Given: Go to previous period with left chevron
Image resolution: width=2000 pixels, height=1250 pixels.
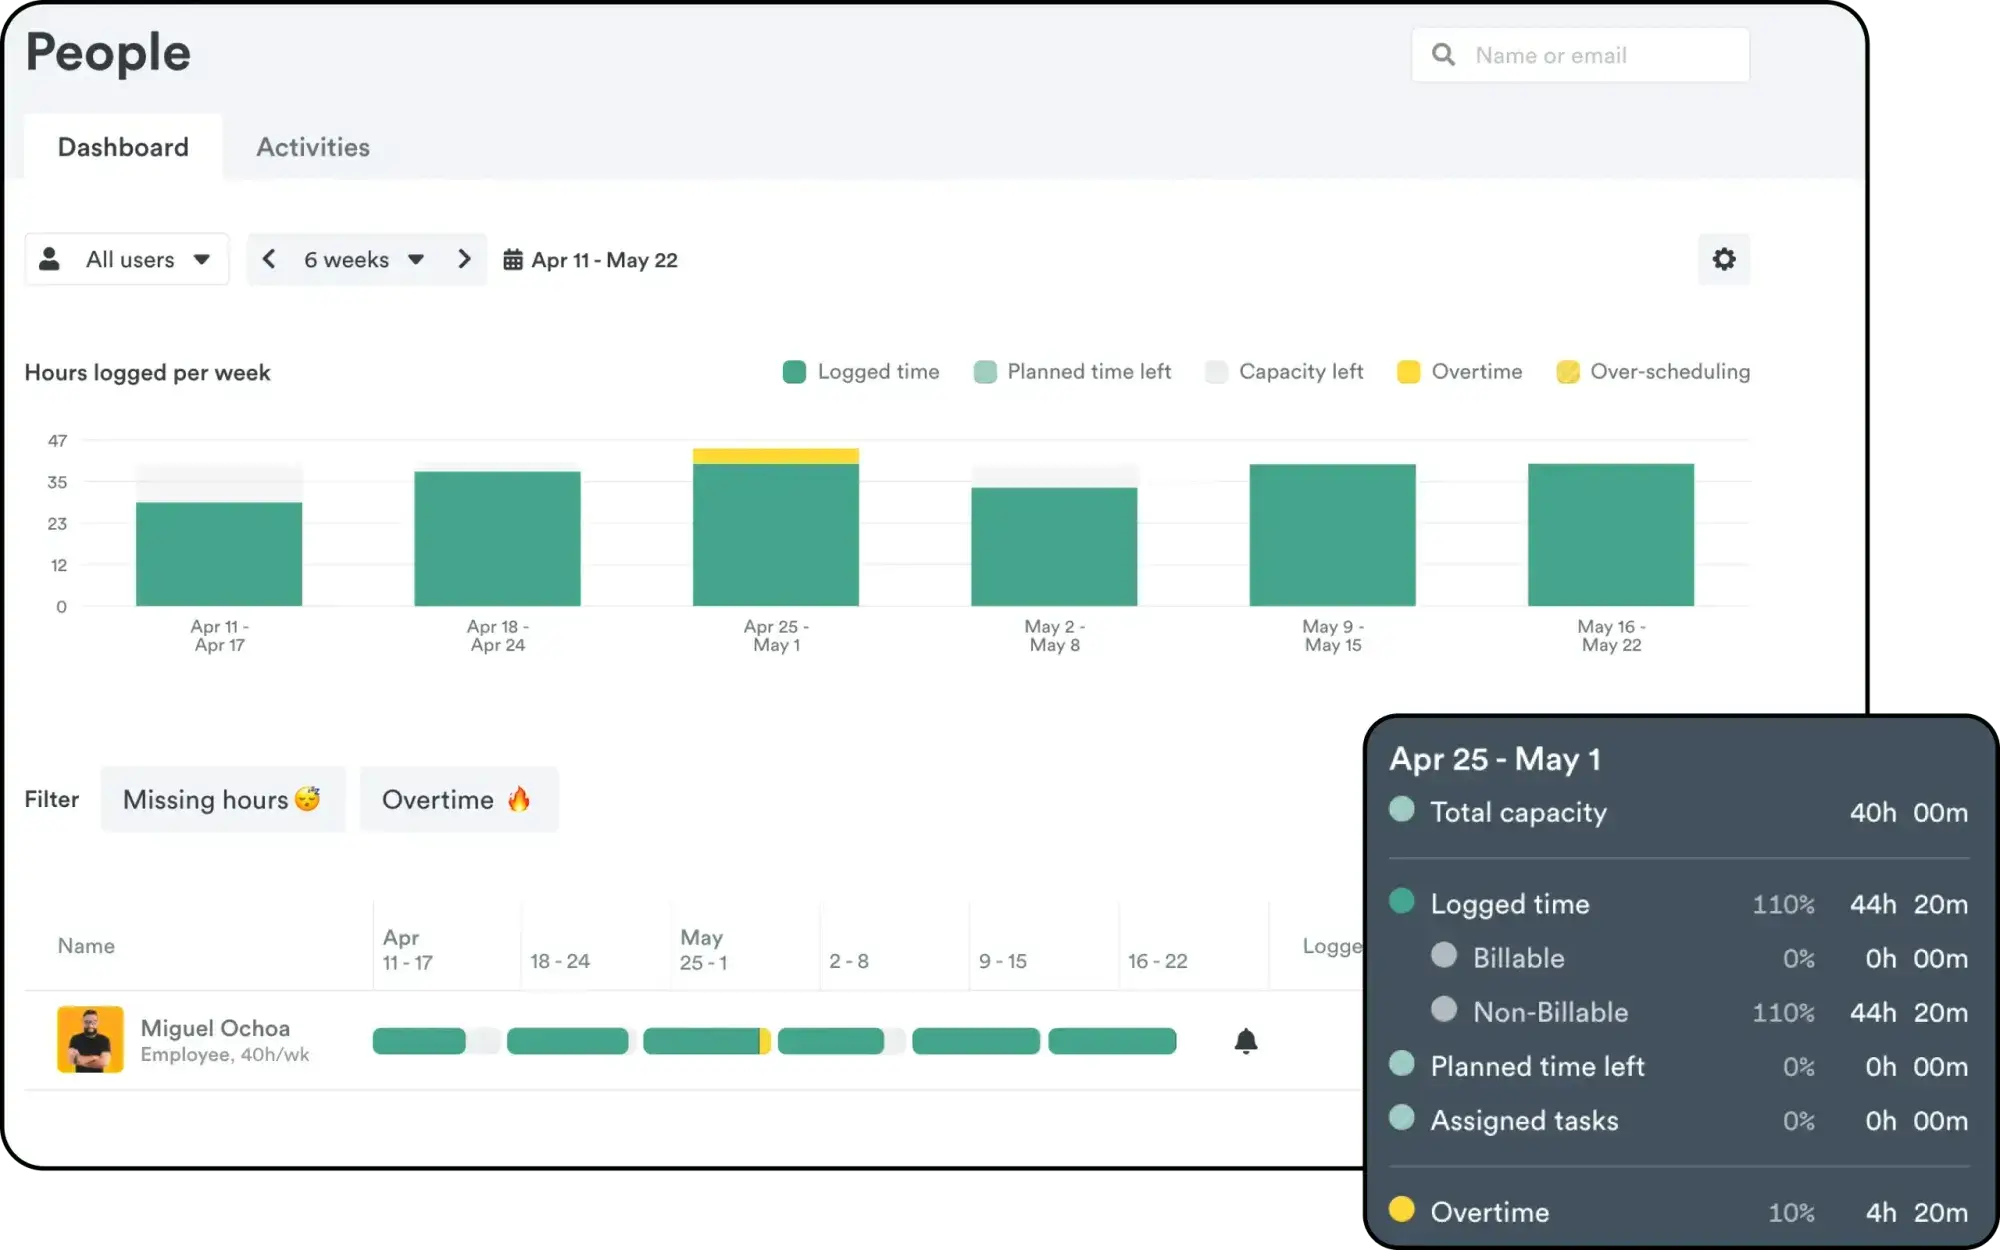Looking at the screenshot, I should point(269,260).
